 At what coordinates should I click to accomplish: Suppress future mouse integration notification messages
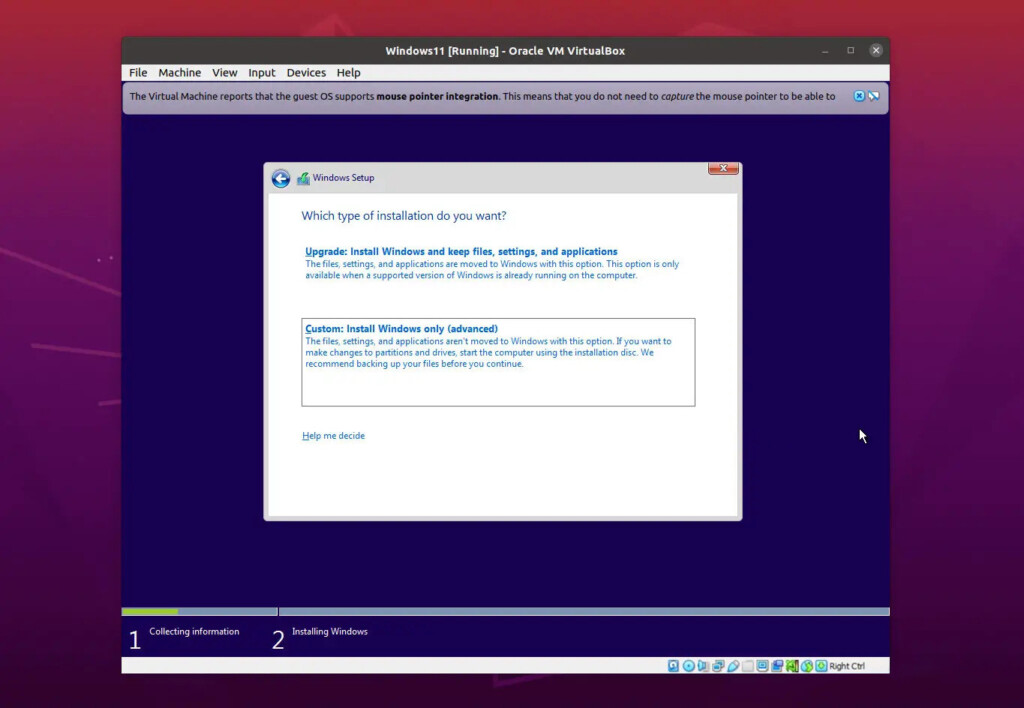(x=874, y=96)
